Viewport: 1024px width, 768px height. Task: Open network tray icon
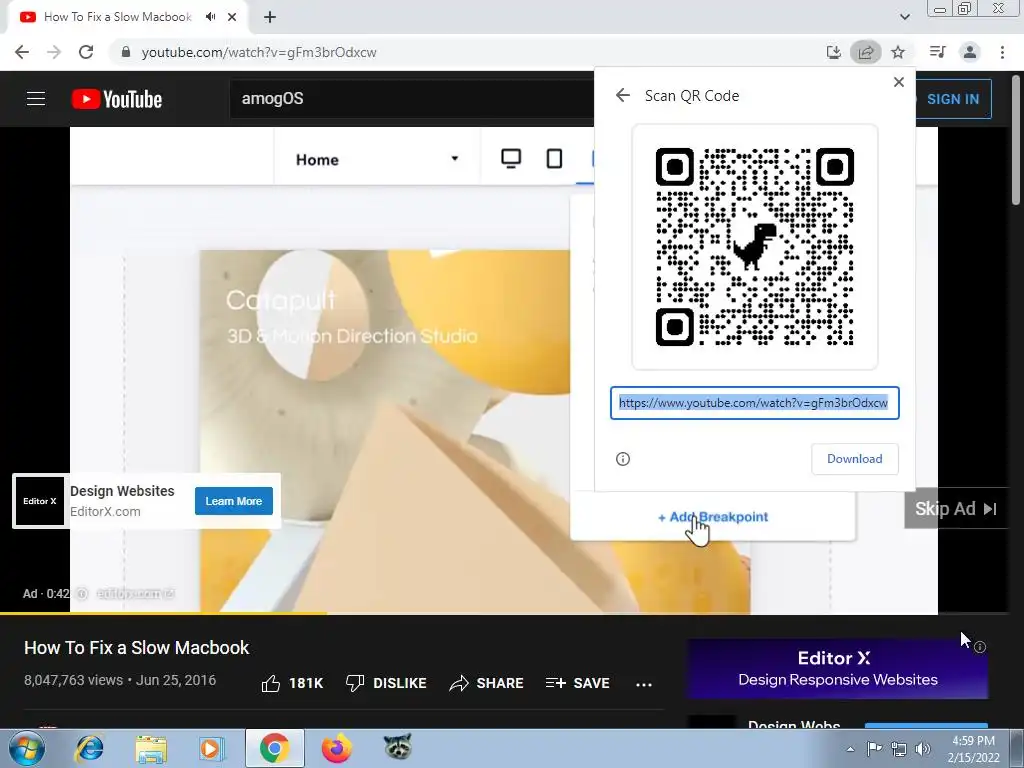point(899,749)
